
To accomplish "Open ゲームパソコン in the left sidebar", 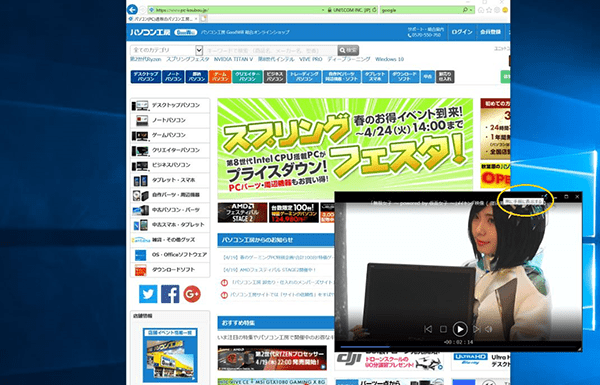I will click(x=170, y=135).
